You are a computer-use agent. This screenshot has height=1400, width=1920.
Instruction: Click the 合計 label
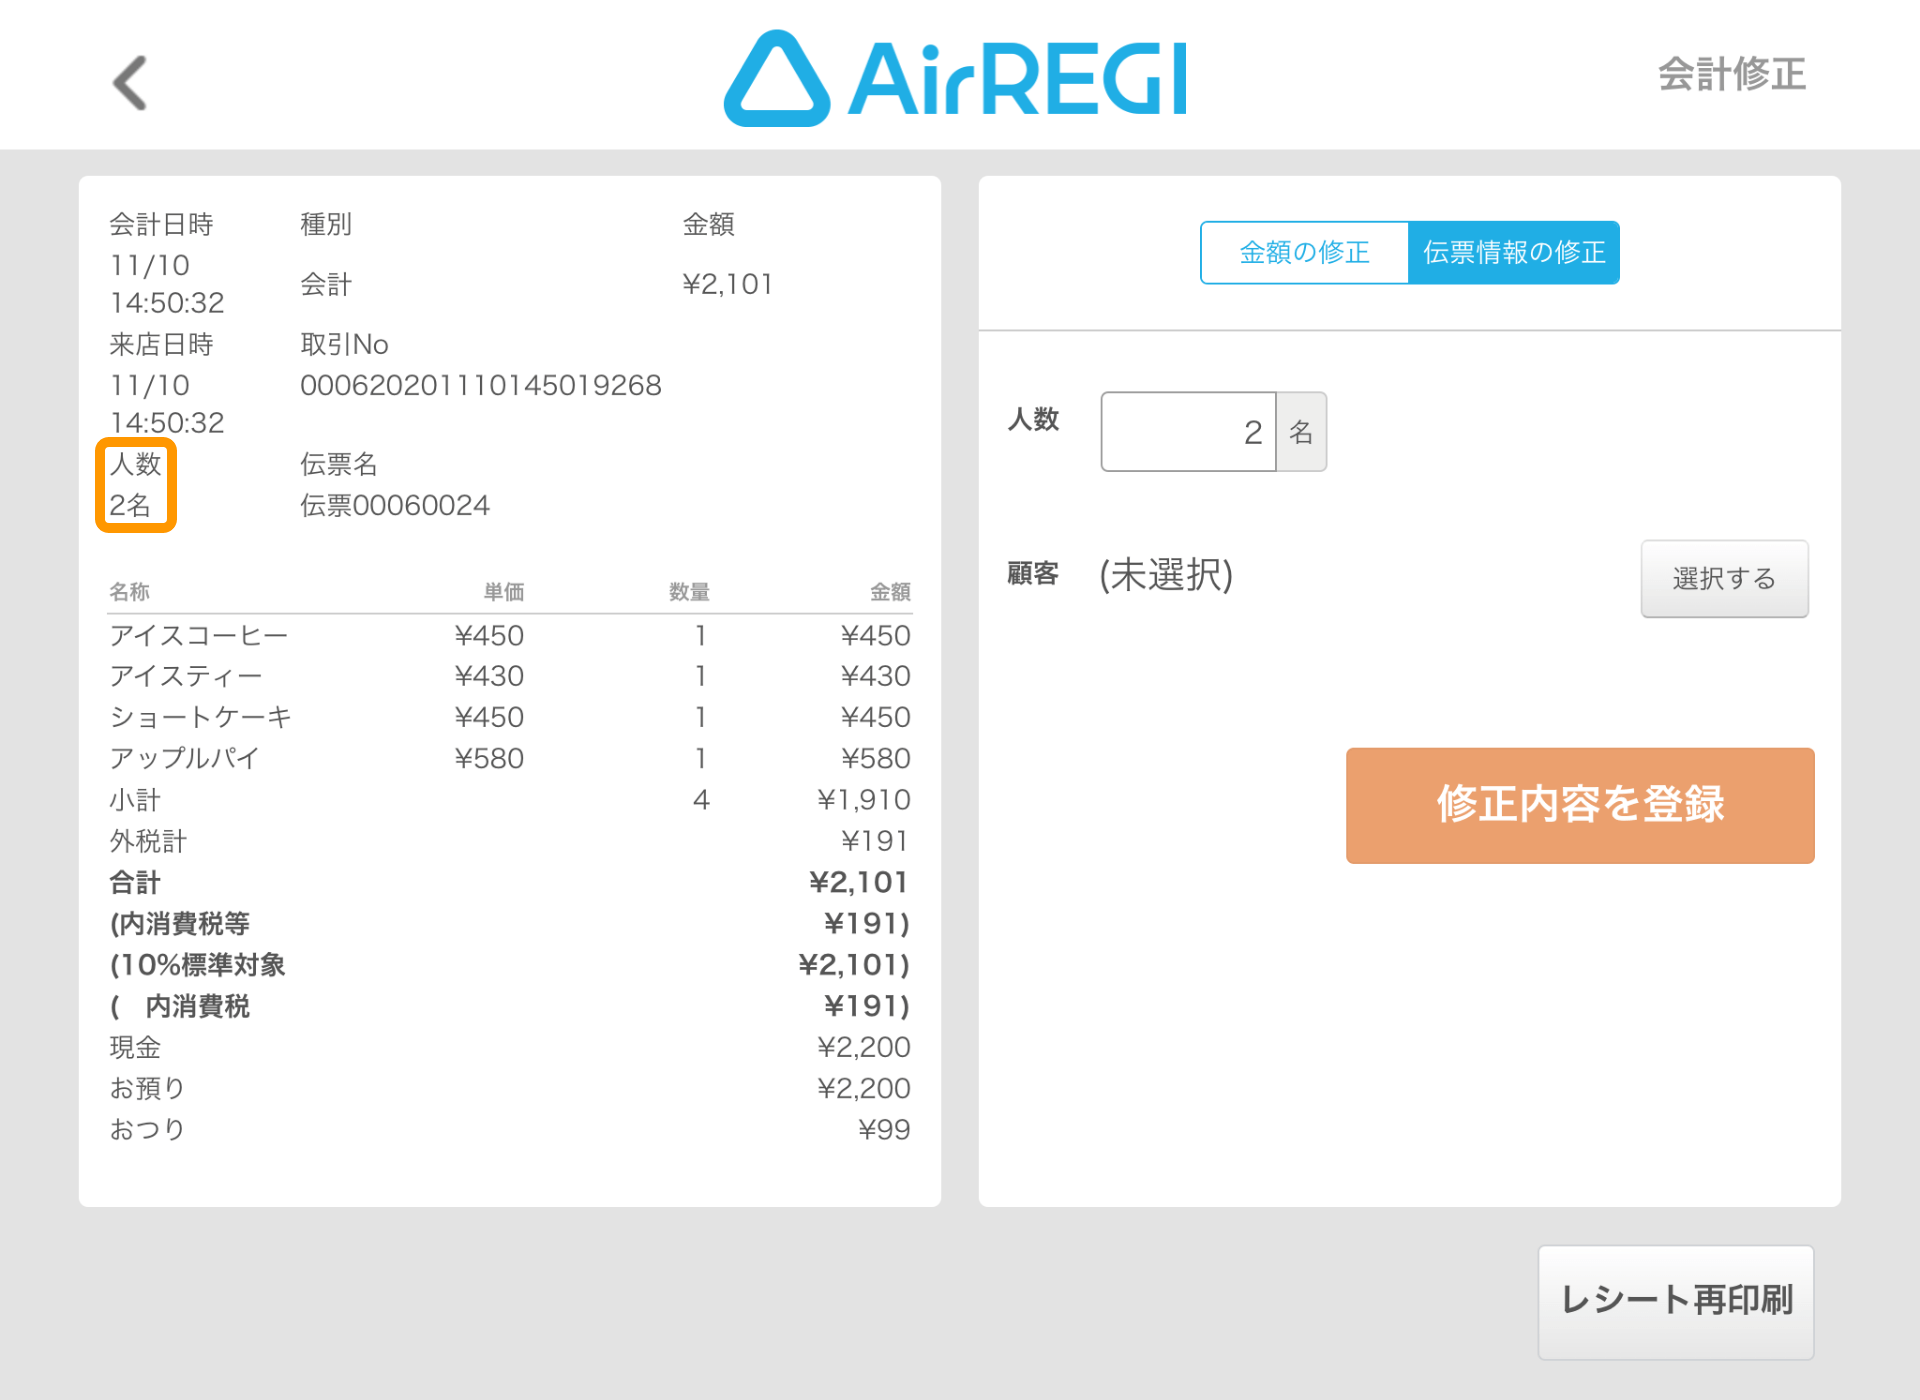point(135,882)
